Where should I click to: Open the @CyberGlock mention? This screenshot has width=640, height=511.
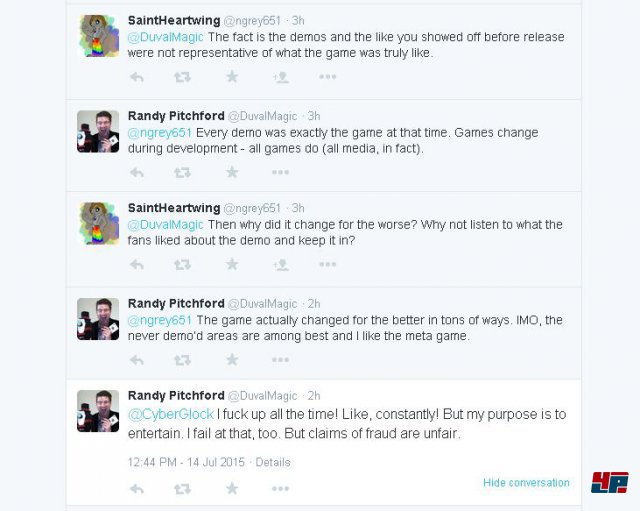171,414
